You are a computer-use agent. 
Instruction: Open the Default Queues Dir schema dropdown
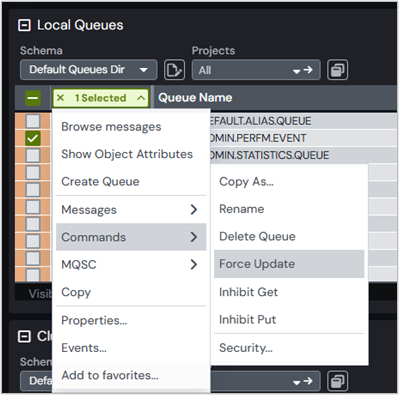[88, 70]
